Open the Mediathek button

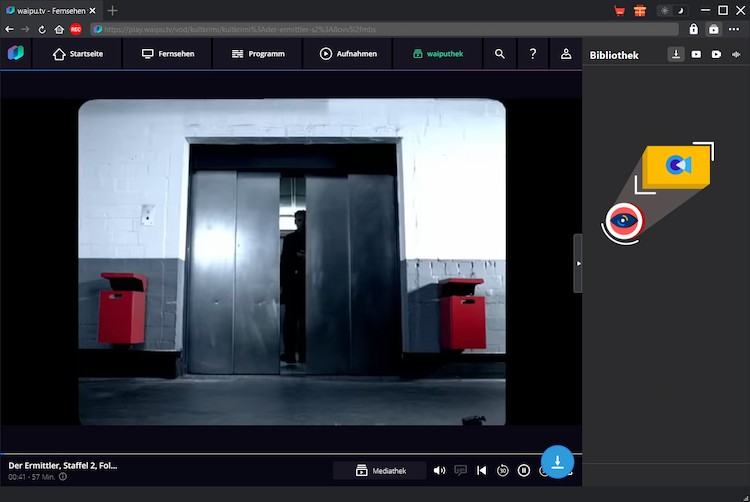[380, 471]
